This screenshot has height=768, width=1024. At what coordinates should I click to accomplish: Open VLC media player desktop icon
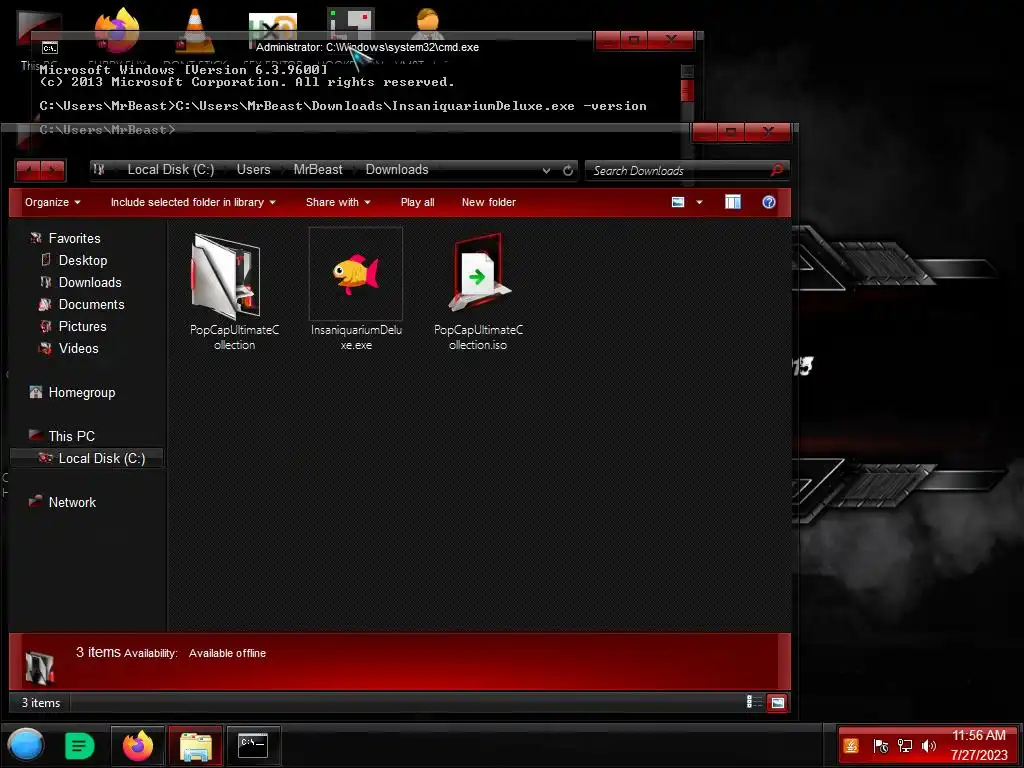coord(195,30)
